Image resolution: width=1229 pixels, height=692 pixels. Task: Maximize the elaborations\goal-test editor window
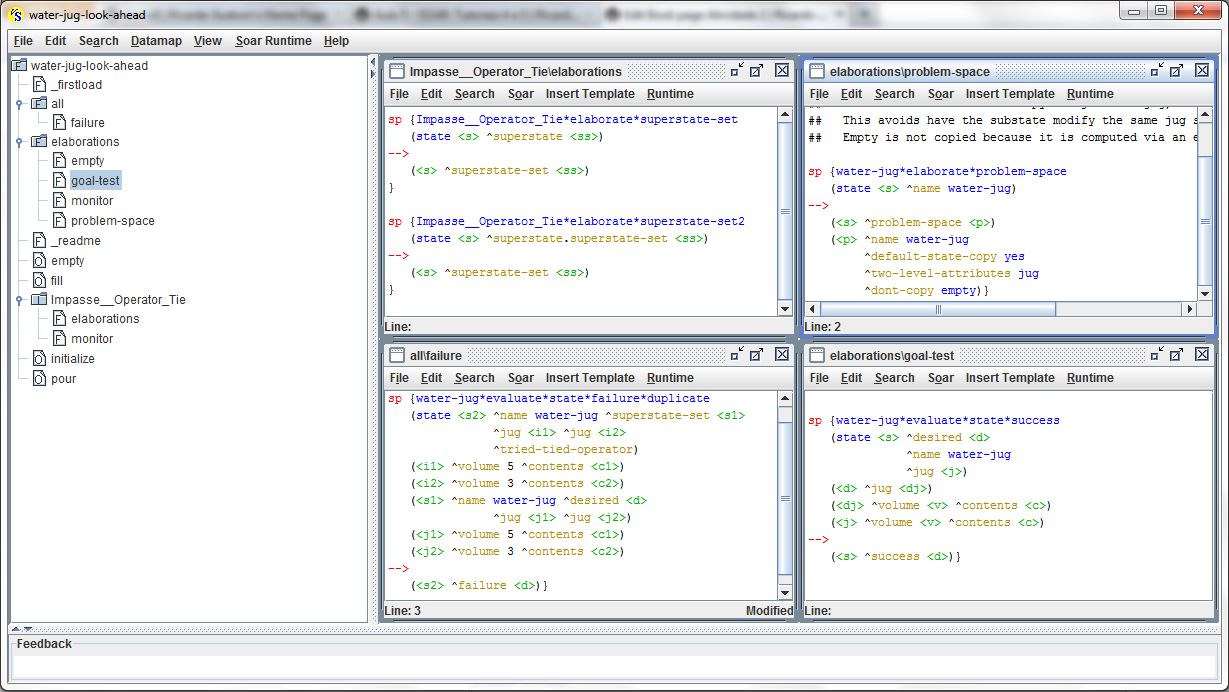(x=1177, y=355)
